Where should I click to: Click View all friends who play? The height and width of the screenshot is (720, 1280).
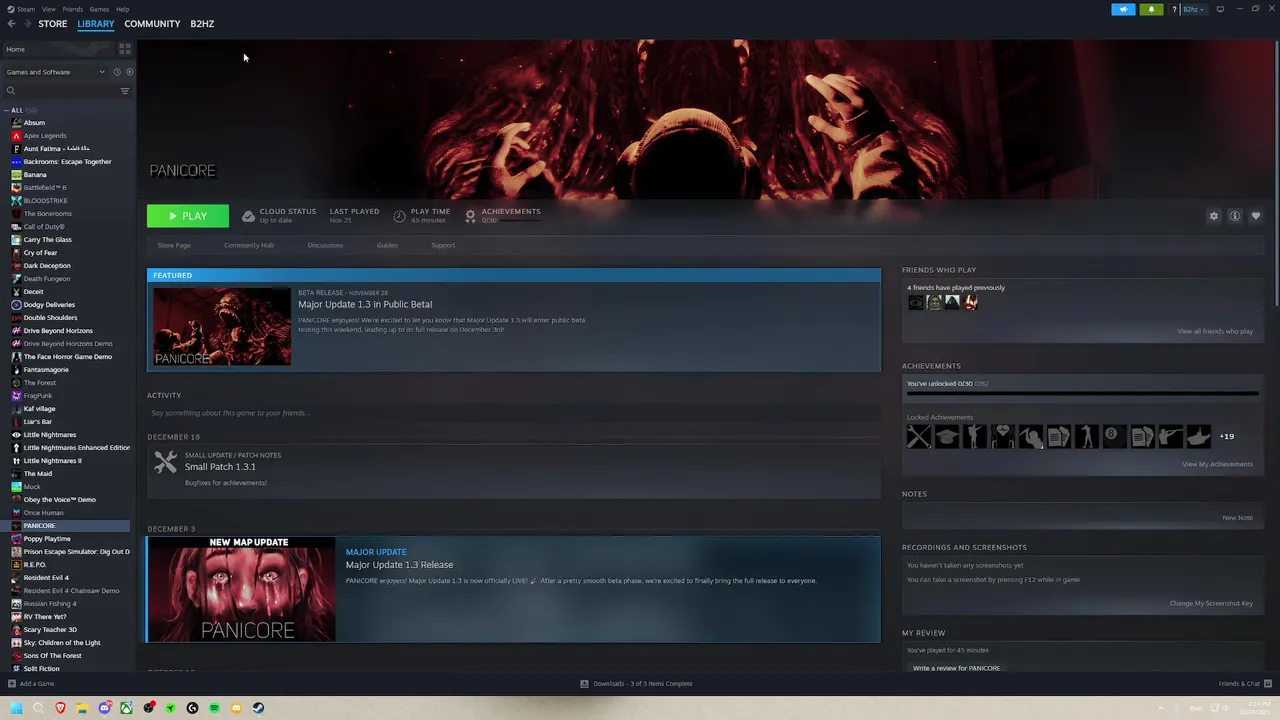pyautogui.click(x=1215, y=331)
